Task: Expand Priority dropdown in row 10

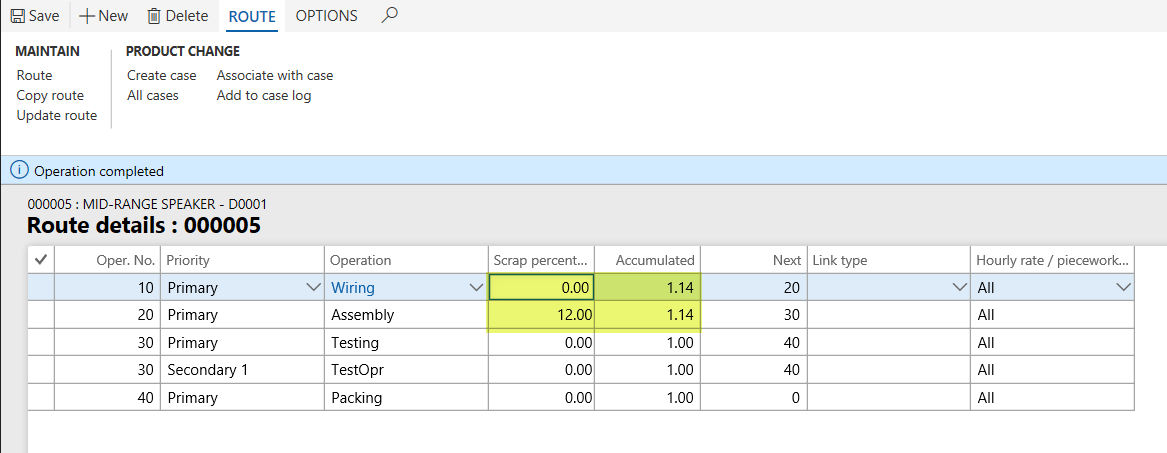Action: pyautogui.click(x=311, y=288)
